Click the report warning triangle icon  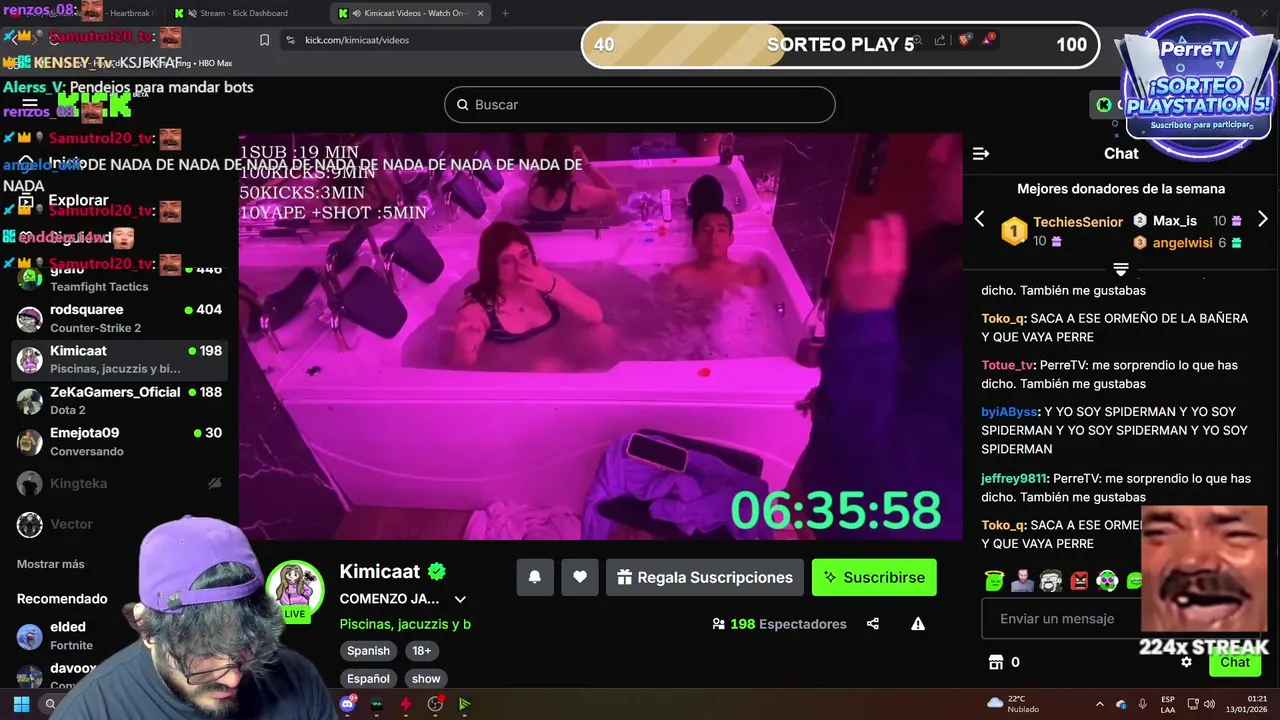point(918,624)
